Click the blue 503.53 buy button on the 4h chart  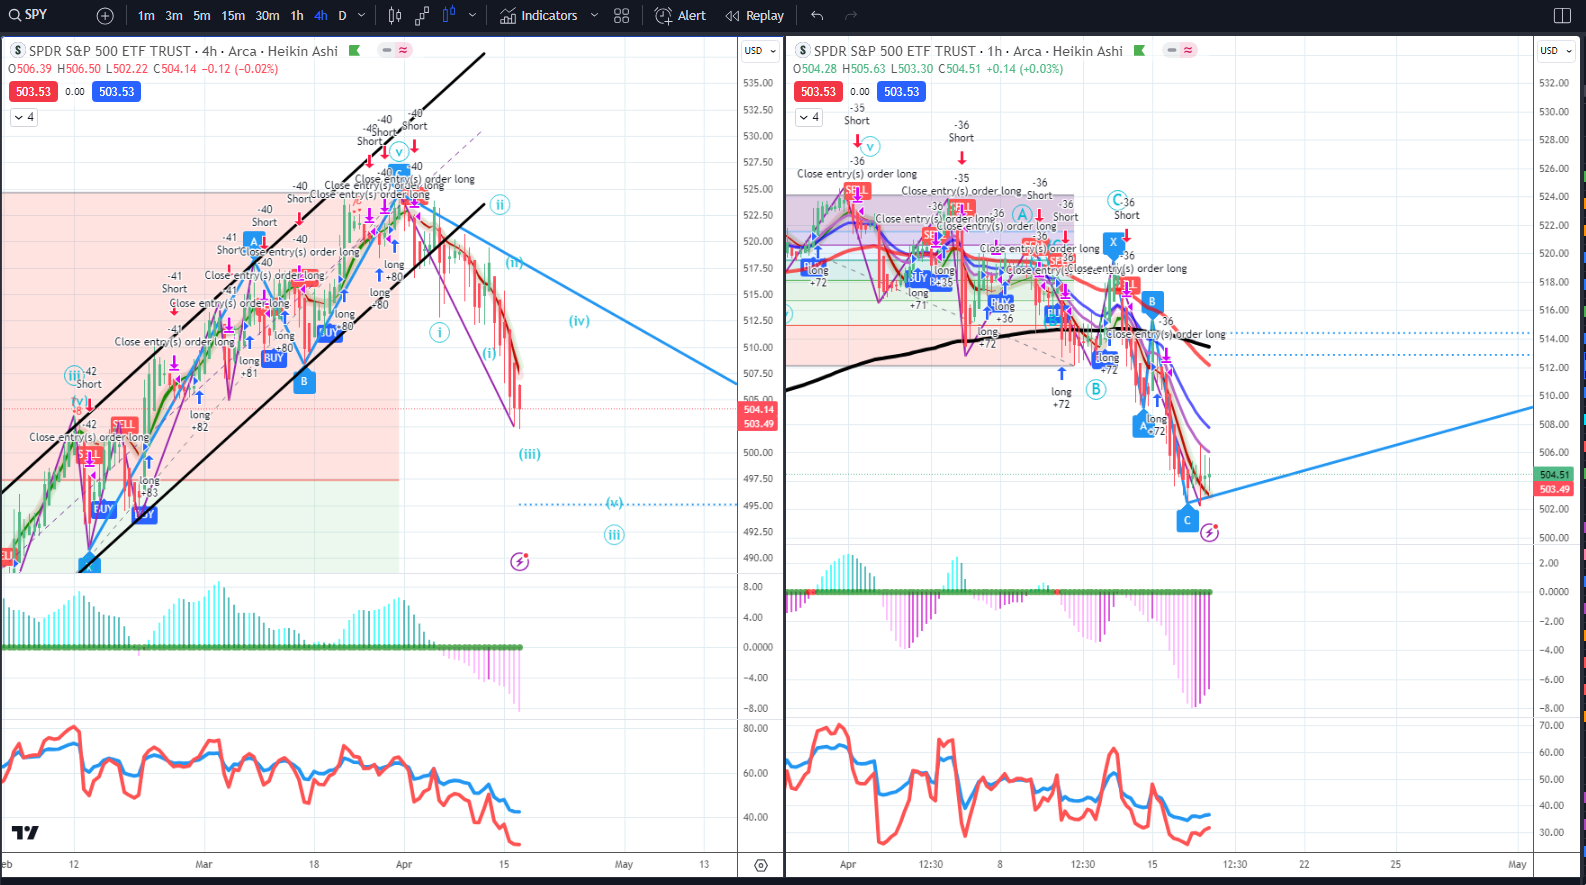117,92
